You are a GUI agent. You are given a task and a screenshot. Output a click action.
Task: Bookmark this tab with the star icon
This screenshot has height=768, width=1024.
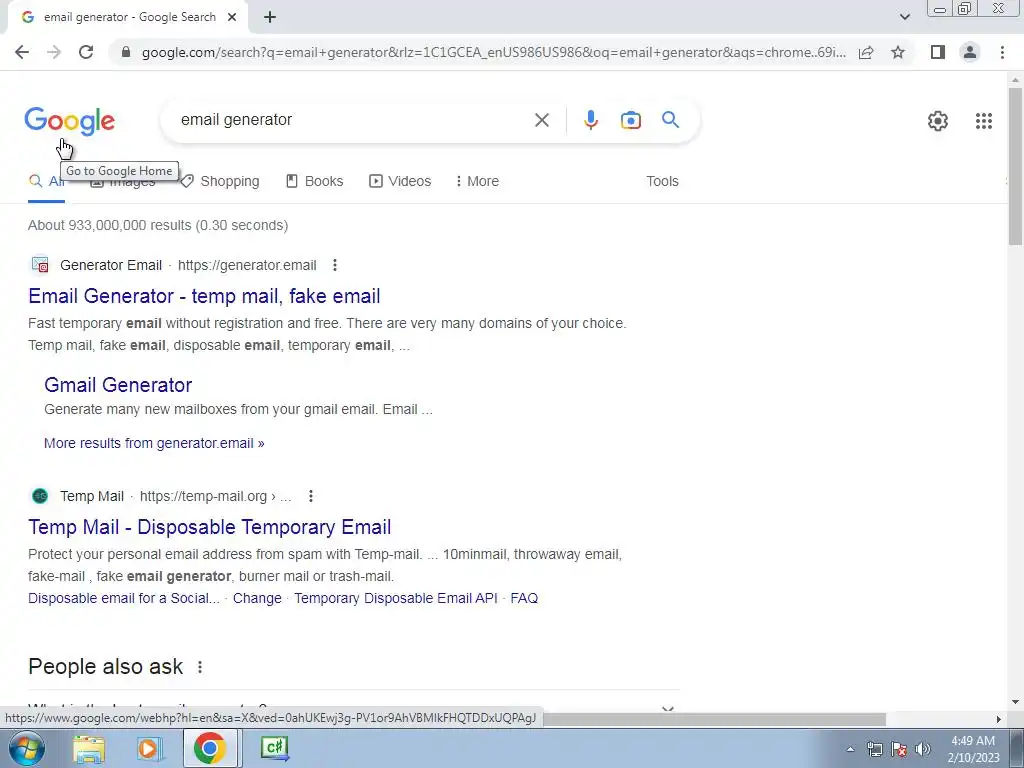click(x=898, y=52)
